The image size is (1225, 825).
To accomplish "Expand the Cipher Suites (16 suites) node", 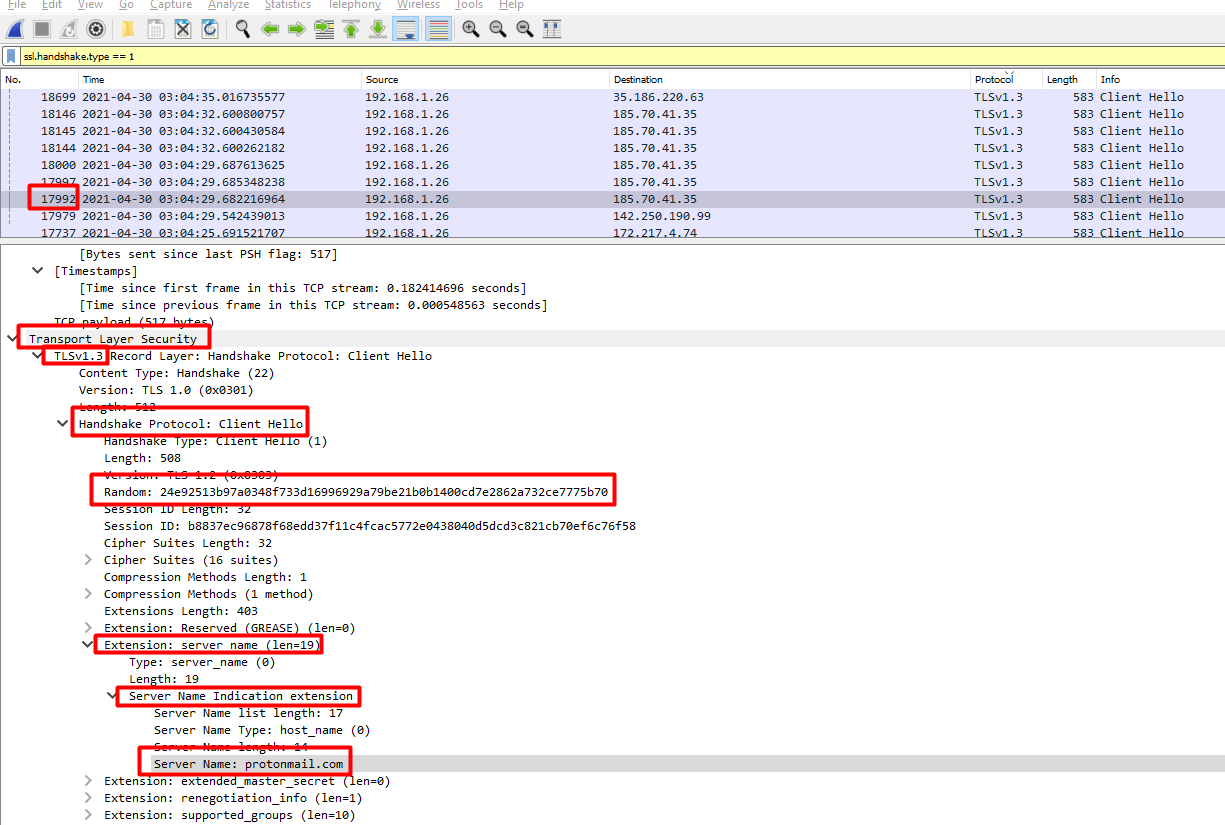I will [x=90, y=560].
